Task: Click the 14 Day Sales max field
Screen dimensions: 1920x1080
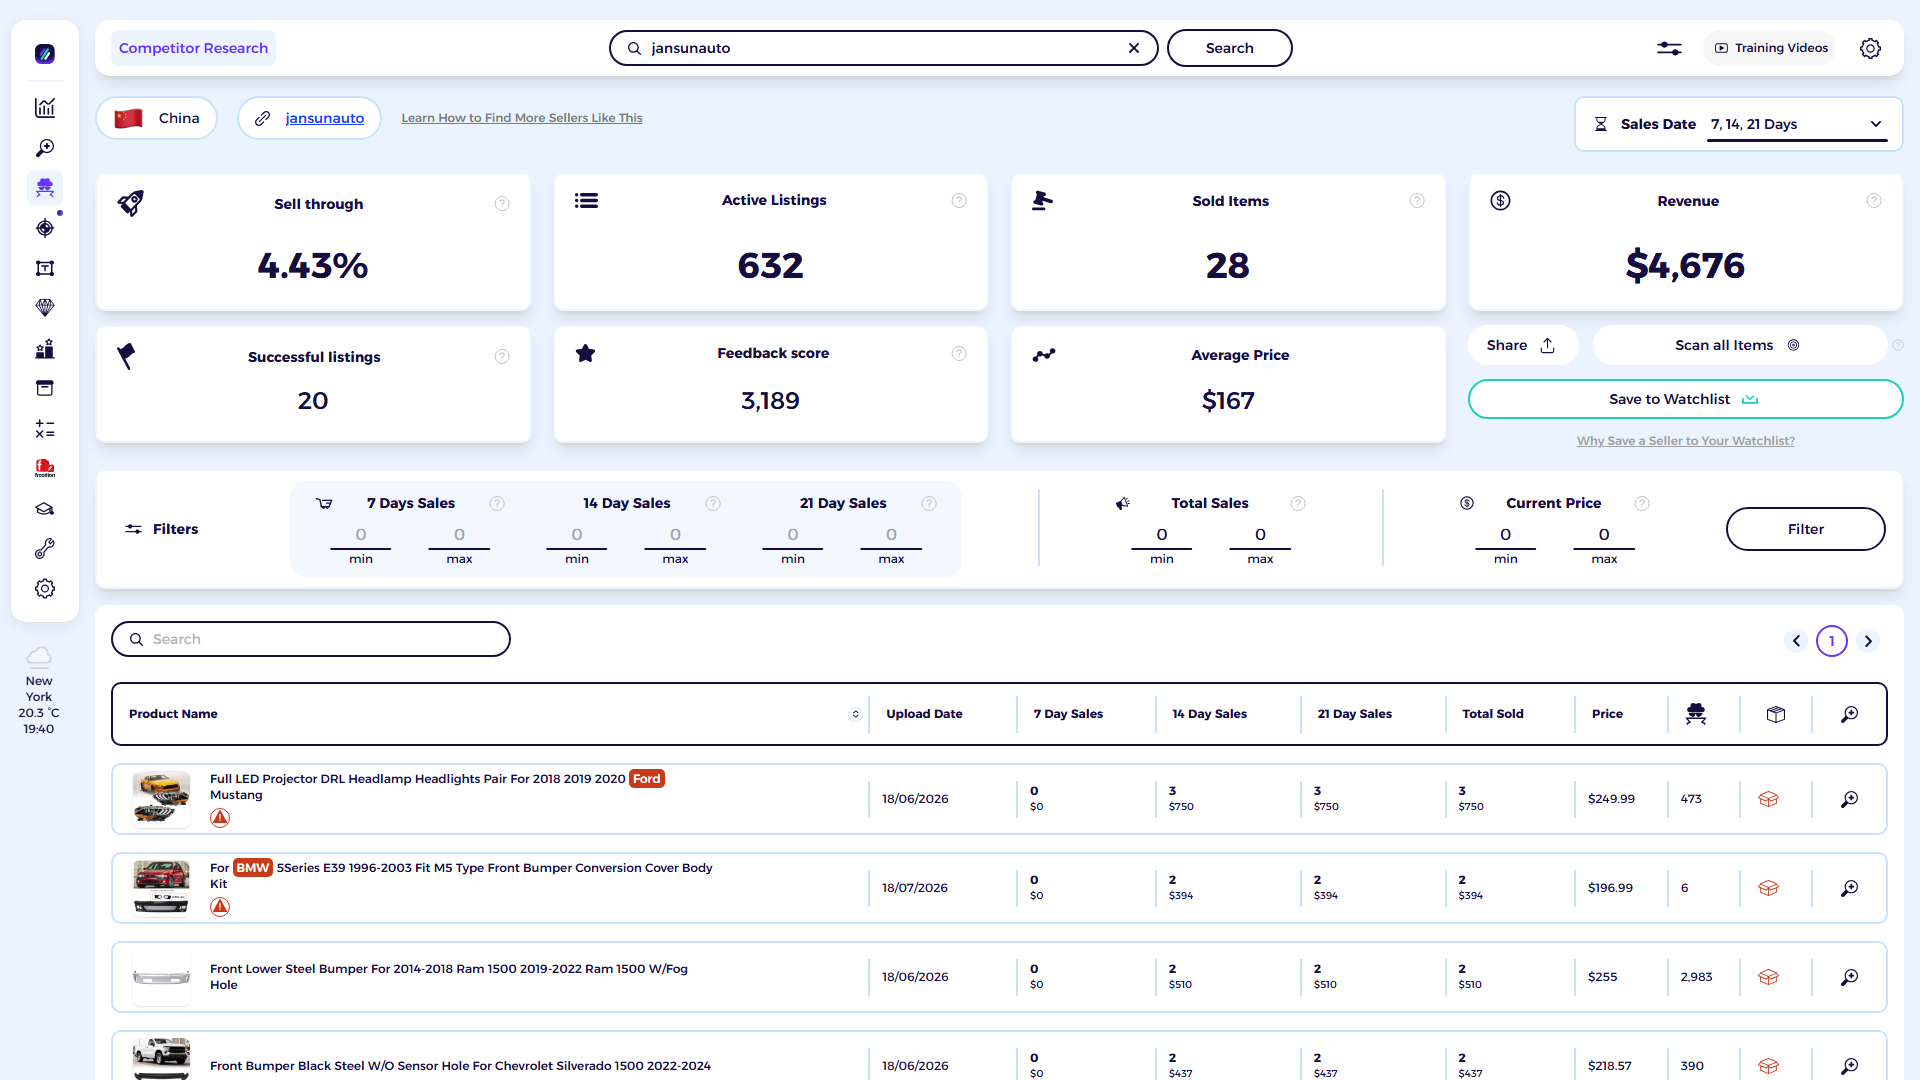Action: (x=675, y=536)
